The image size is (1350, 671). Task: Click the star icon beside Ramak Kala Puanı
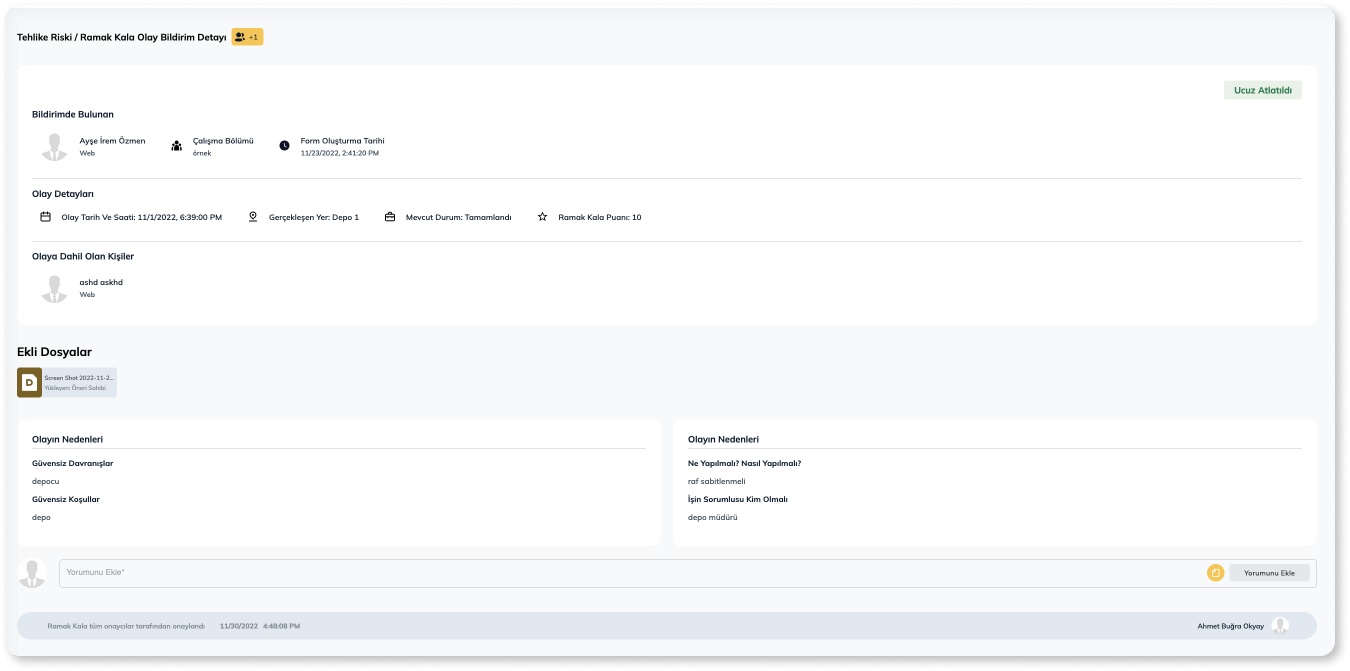[542, 217]
